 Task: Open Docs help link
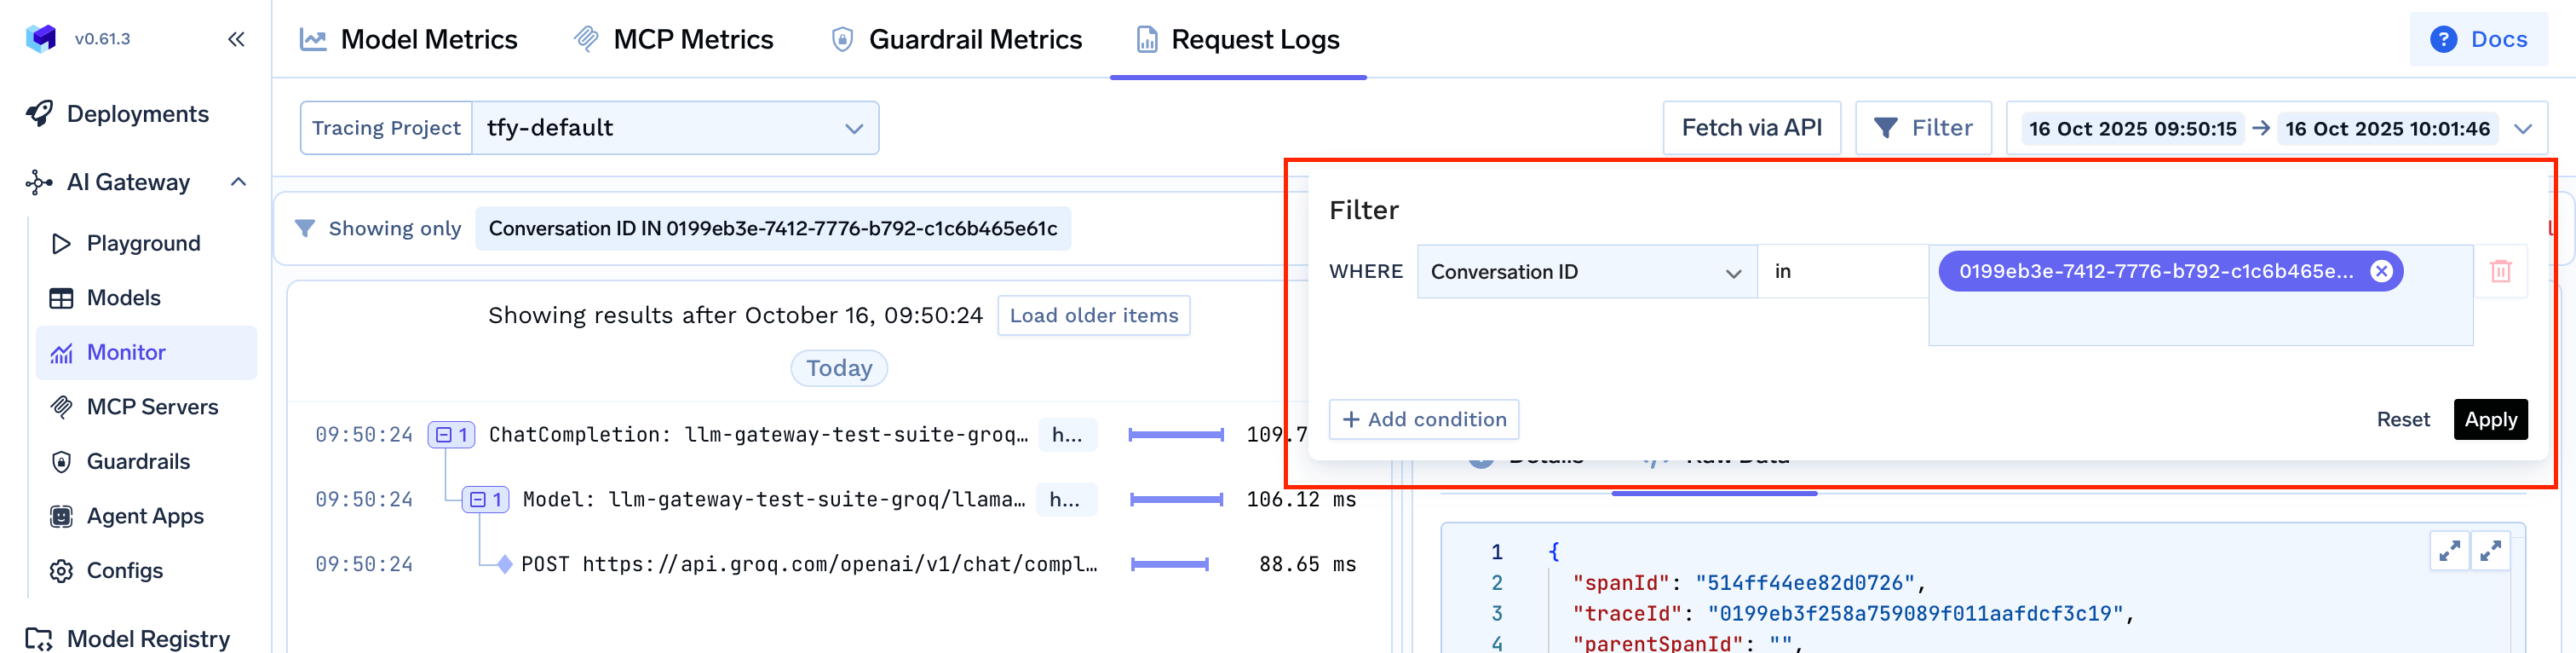pos(2478,39)
